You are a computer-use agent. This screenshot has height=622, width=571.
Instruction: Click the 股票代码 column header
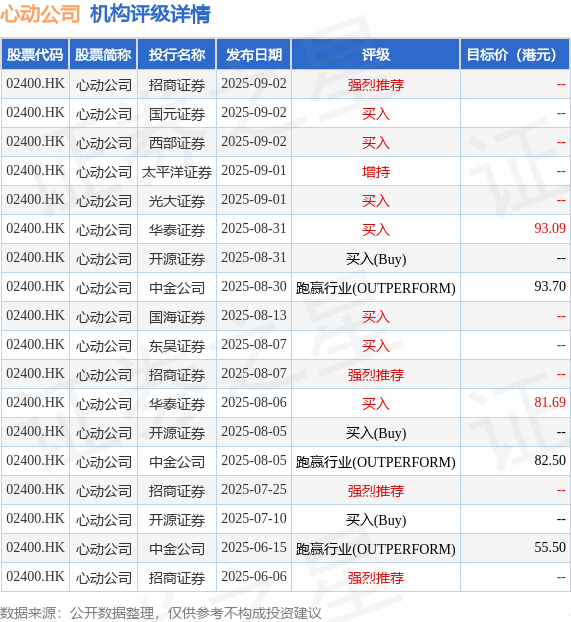pyautogui.click(x=35, y=54)
